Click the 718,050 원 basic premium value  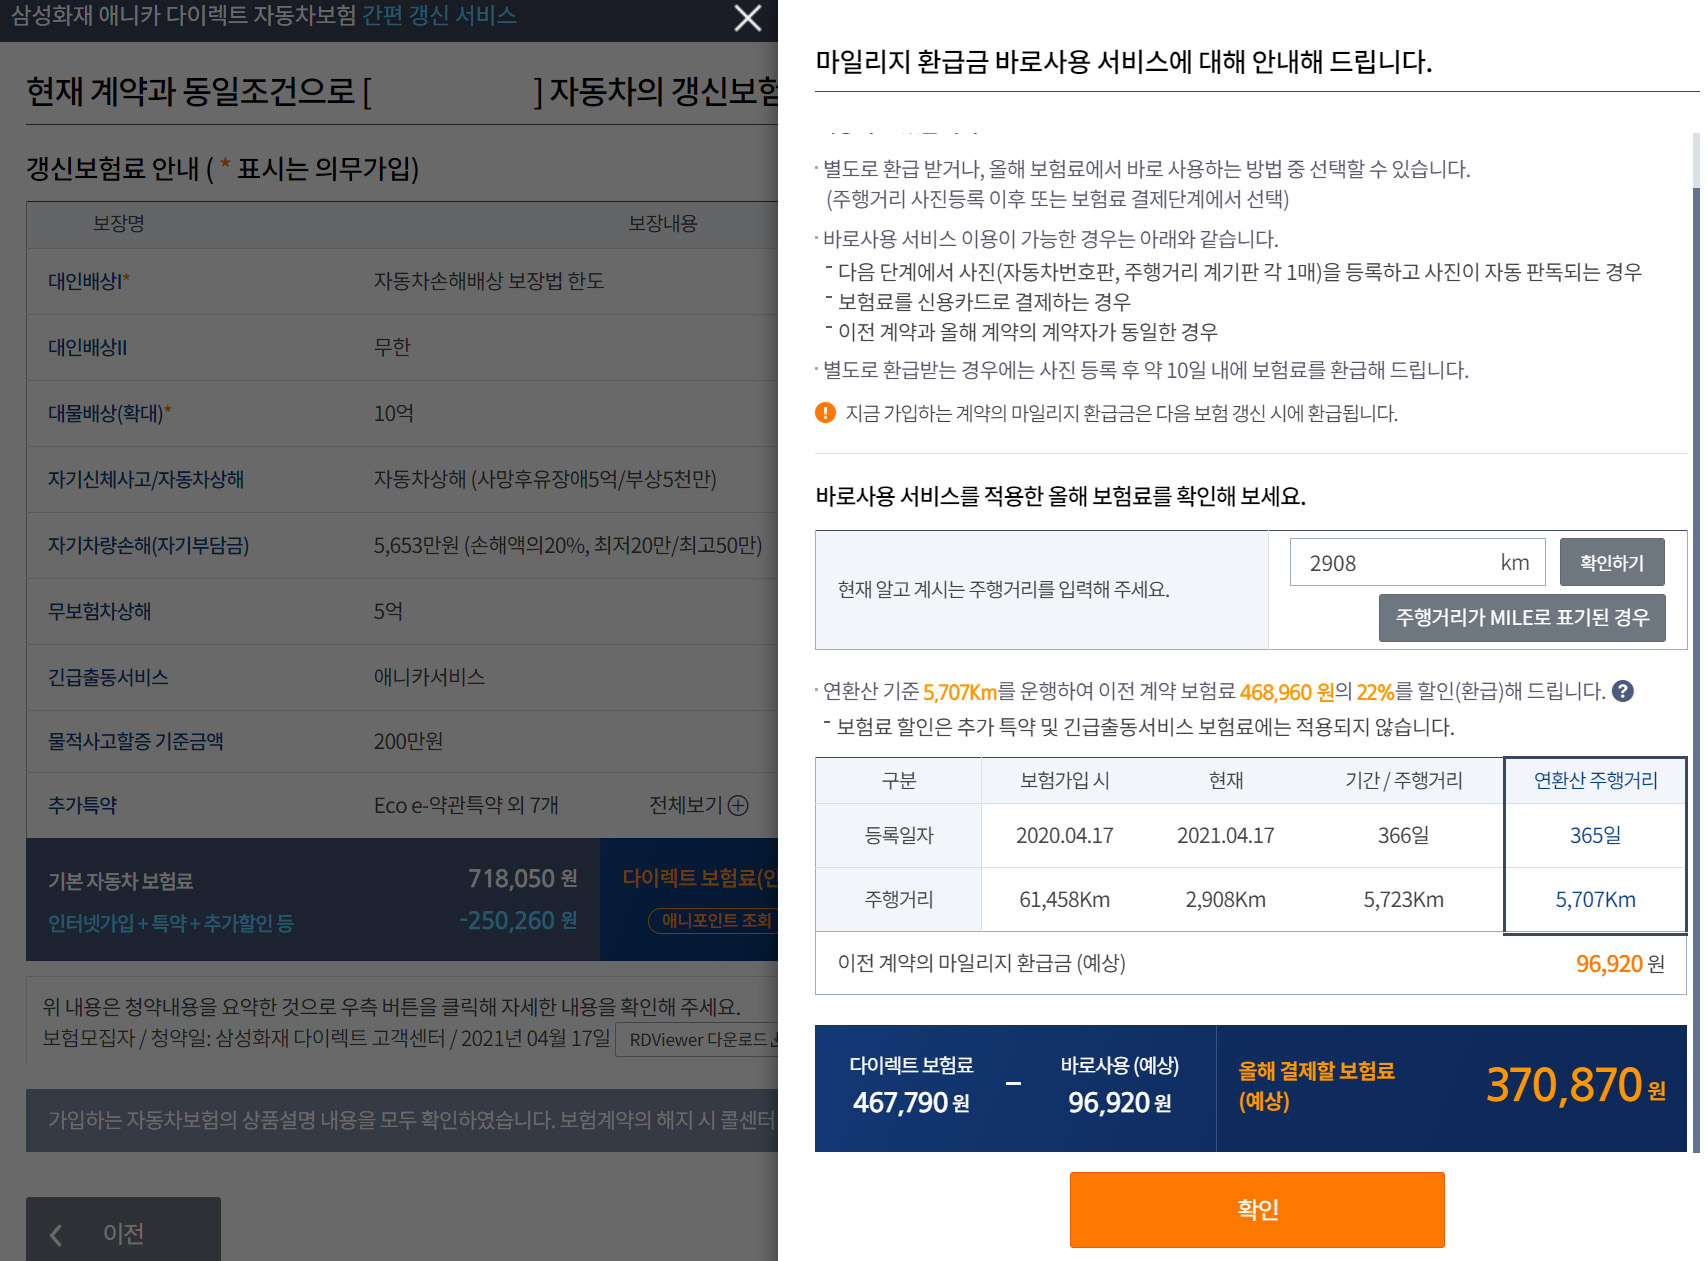(523, 878)
